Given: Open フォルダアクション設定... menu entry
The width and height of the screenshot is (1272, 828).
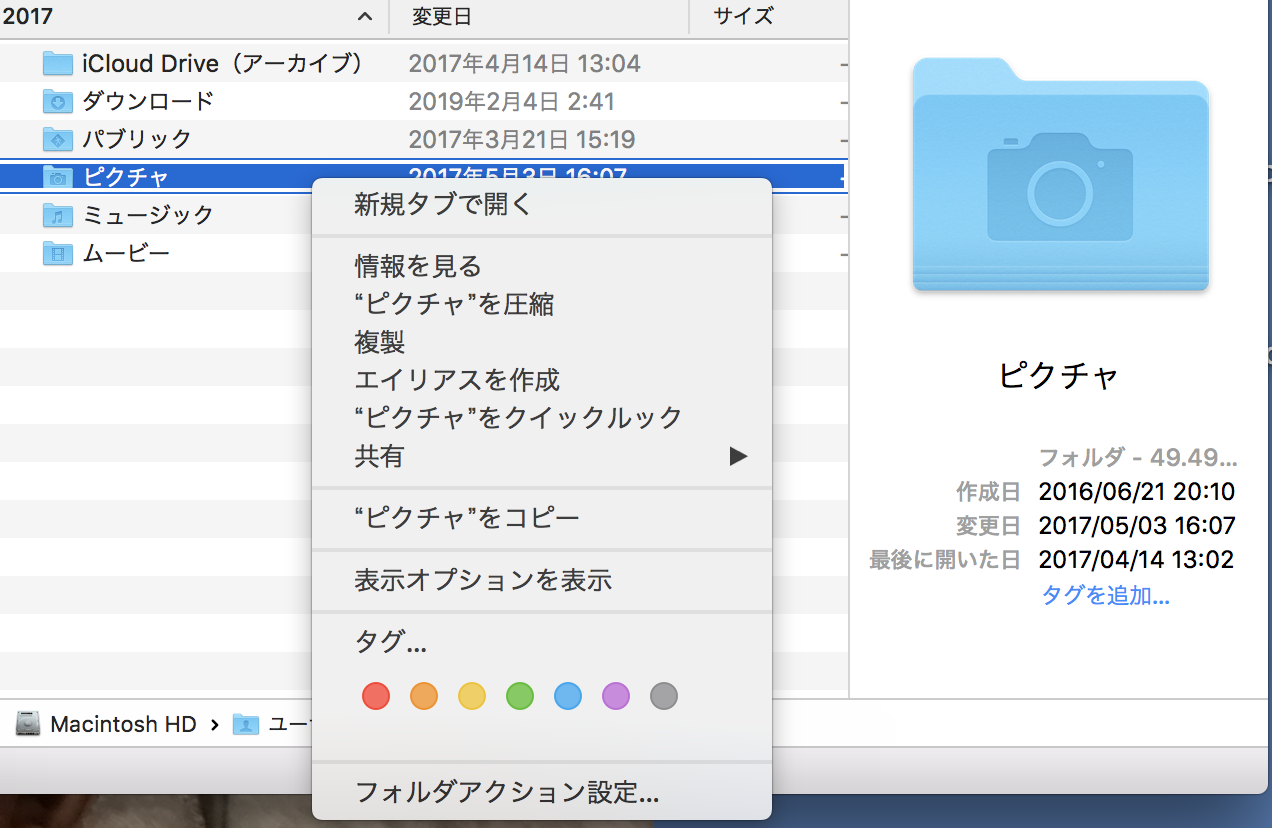Looking at the screenshot, I should (x=507, y=793).
